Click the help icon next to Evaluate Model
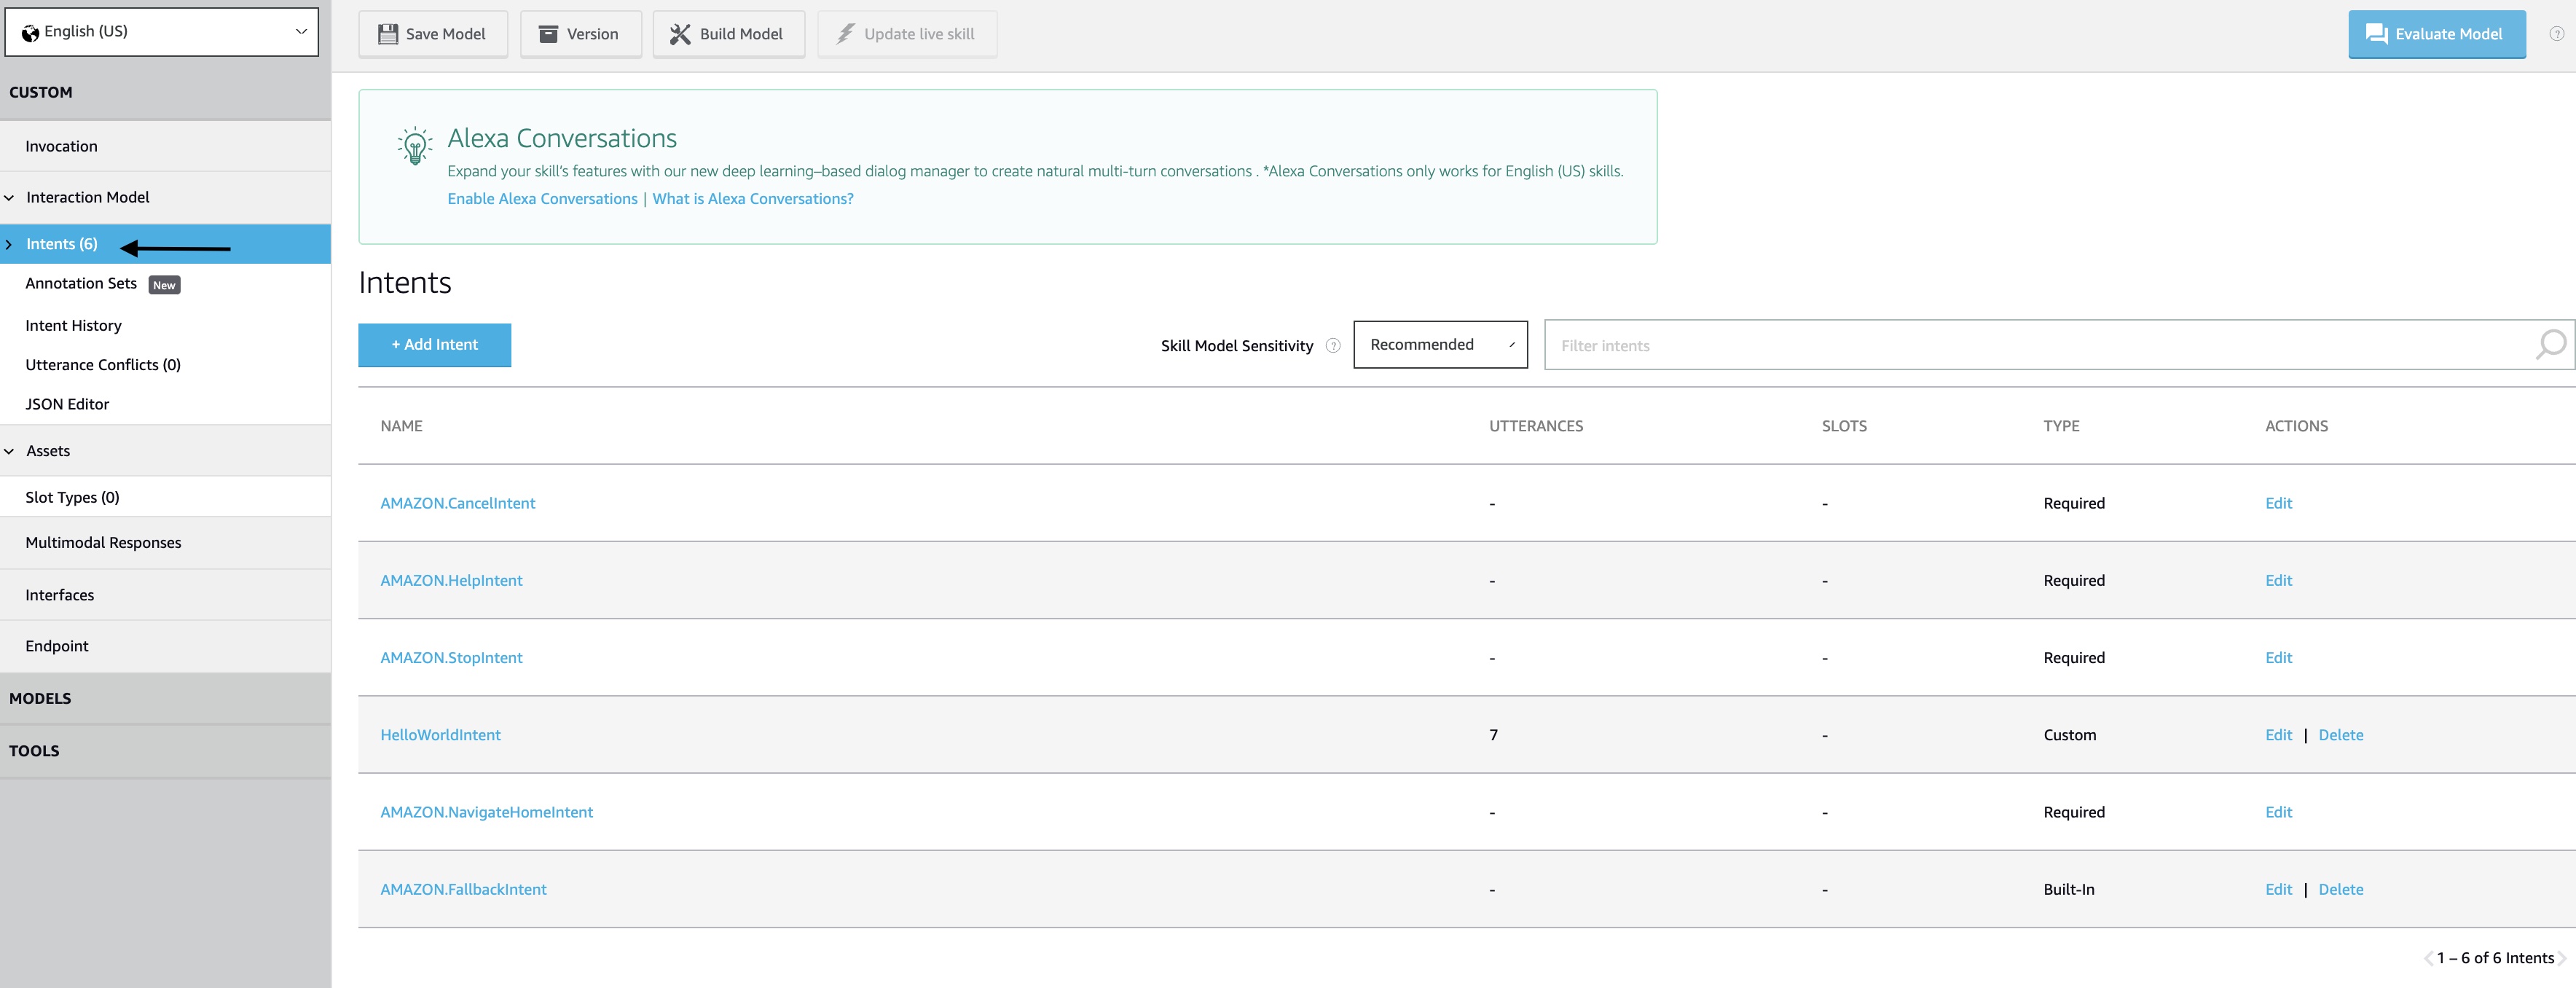Screen dimensions: 2576x988 point(2556,34)
